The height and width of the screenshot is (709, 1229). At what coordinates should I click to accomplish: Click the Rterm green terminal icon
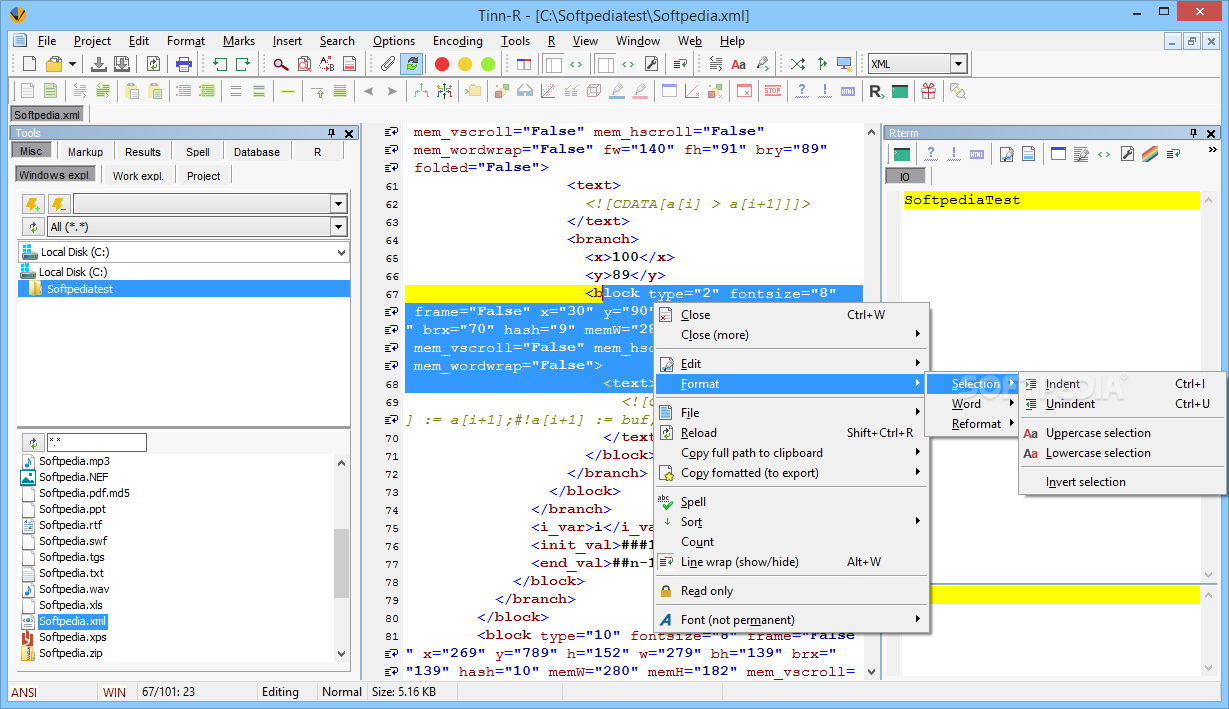(902, 154)
